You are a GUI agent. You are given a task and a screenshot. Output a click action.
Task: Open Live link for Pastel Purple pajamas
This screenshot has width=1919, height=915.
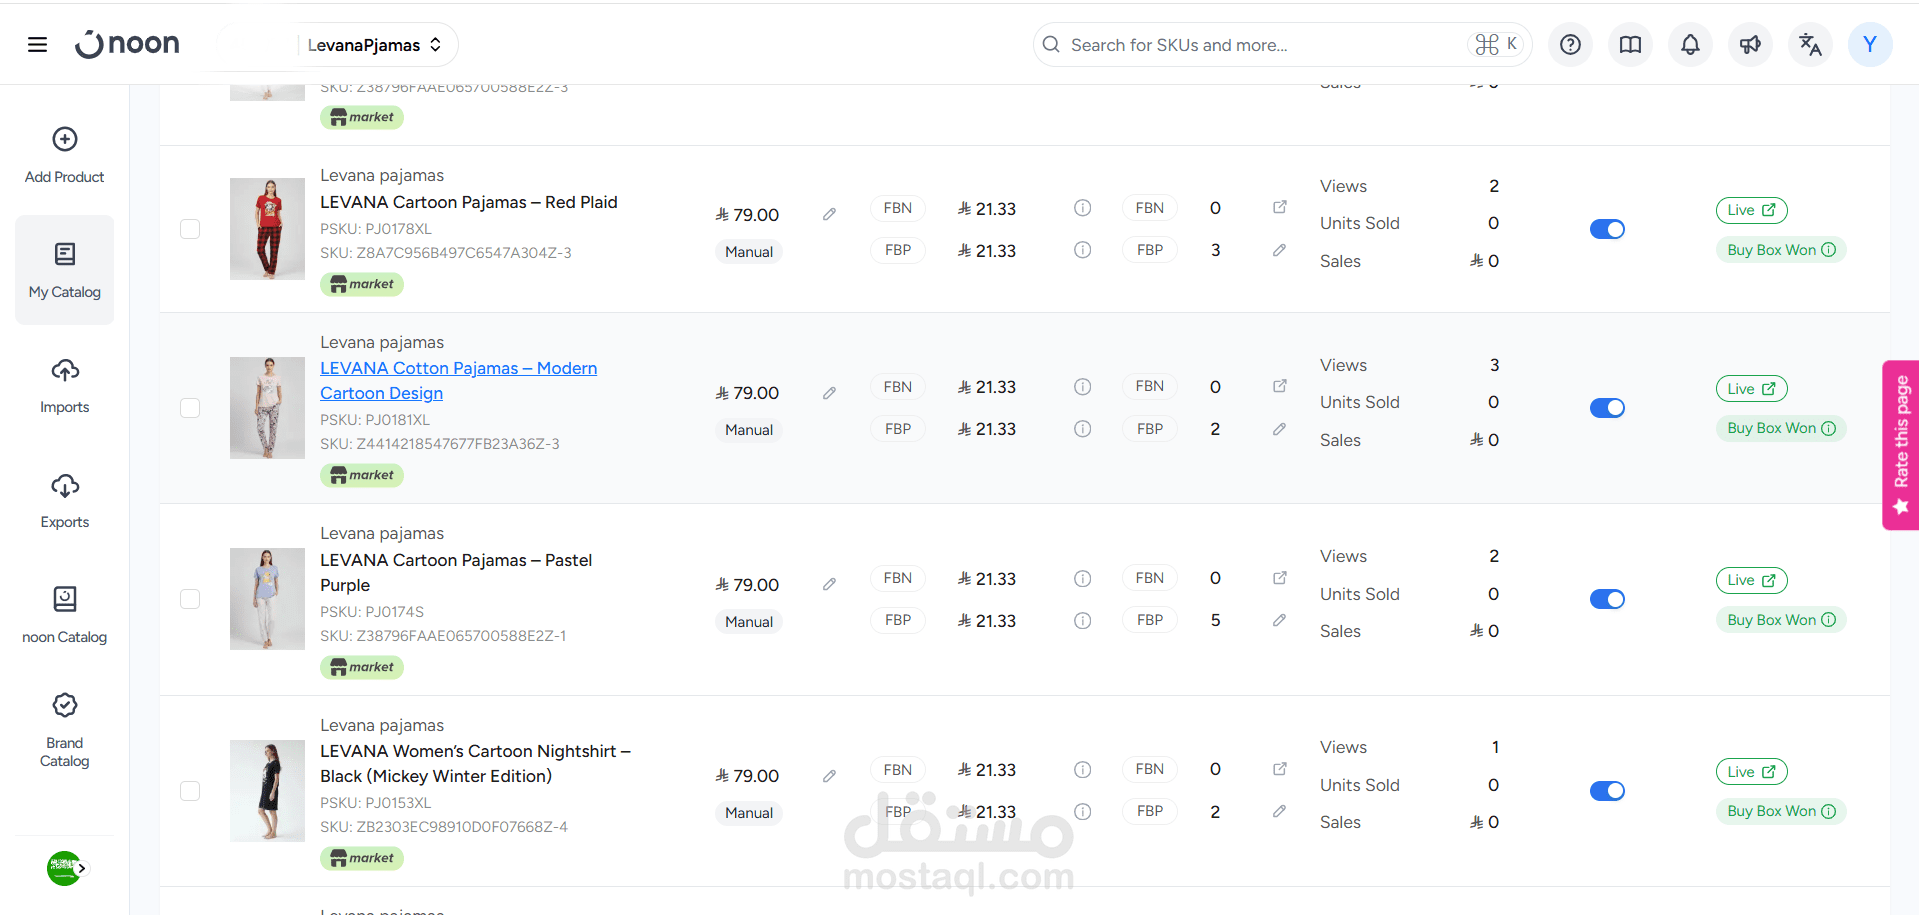point(1751,580)
